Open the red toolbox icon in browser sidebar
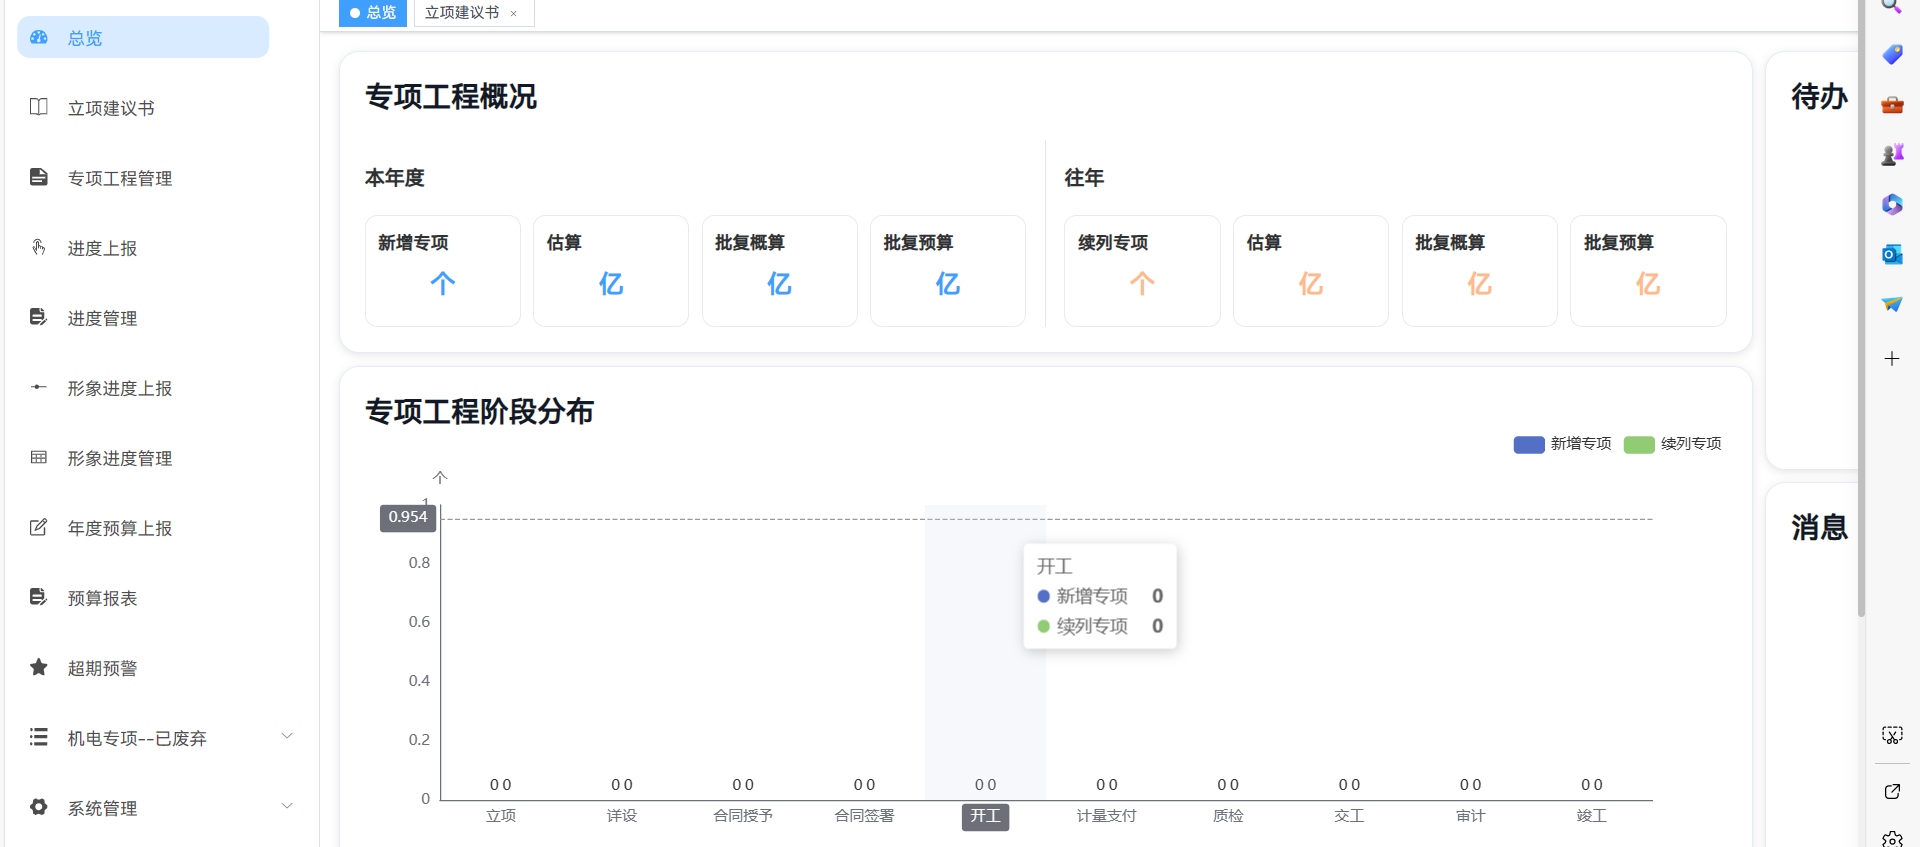The width and height of the screenshot is (1920, 847). (x=1892, y=104)
